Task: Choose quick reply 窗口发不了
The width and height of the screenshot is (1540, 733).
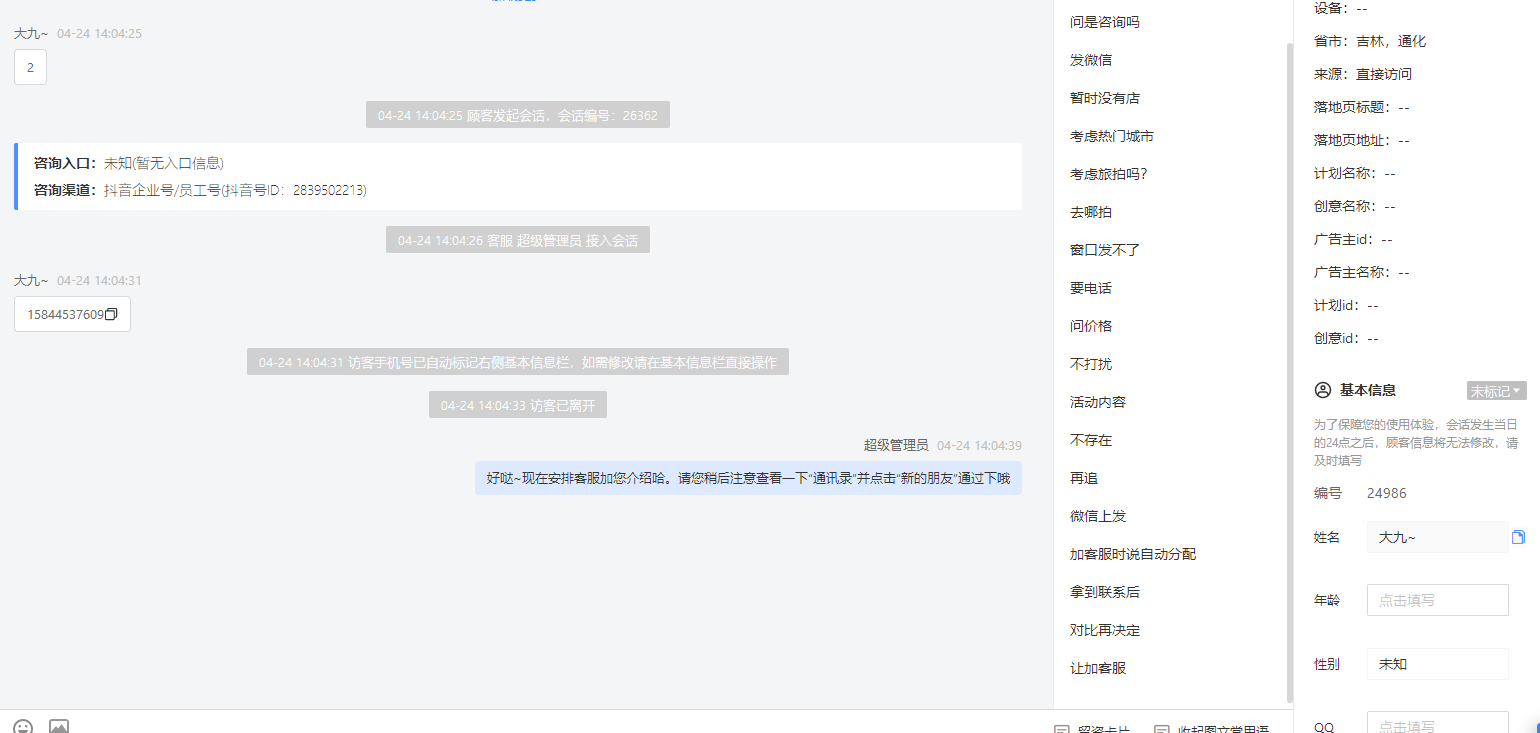Action: click(x=1104, y=250)
